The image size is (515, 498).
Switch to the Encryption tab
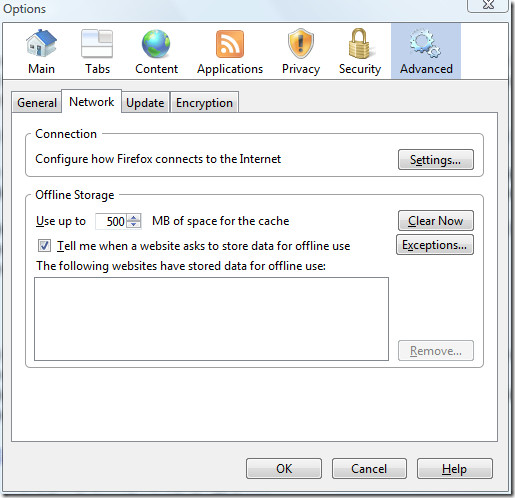tap(204, 103)
